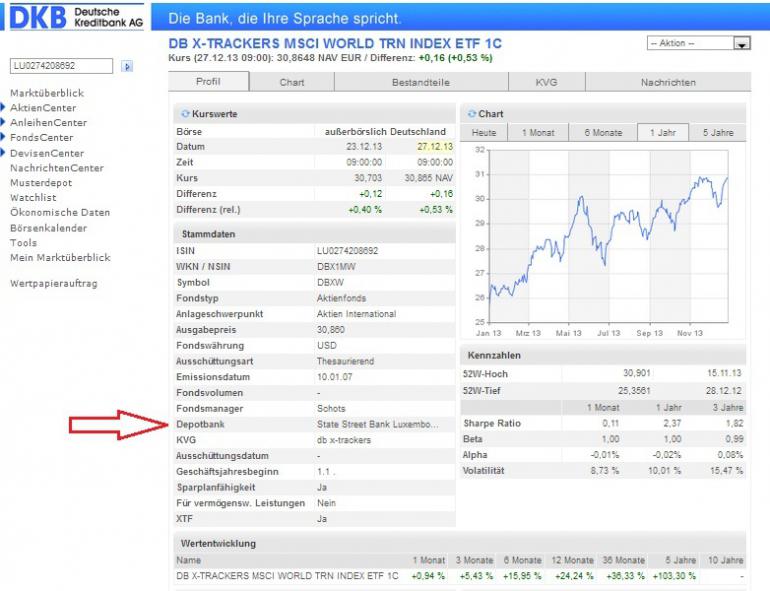Open NachrichtenCenter in sidebar
This screenshot has width=770, height=591.
[x=57, y=168]
